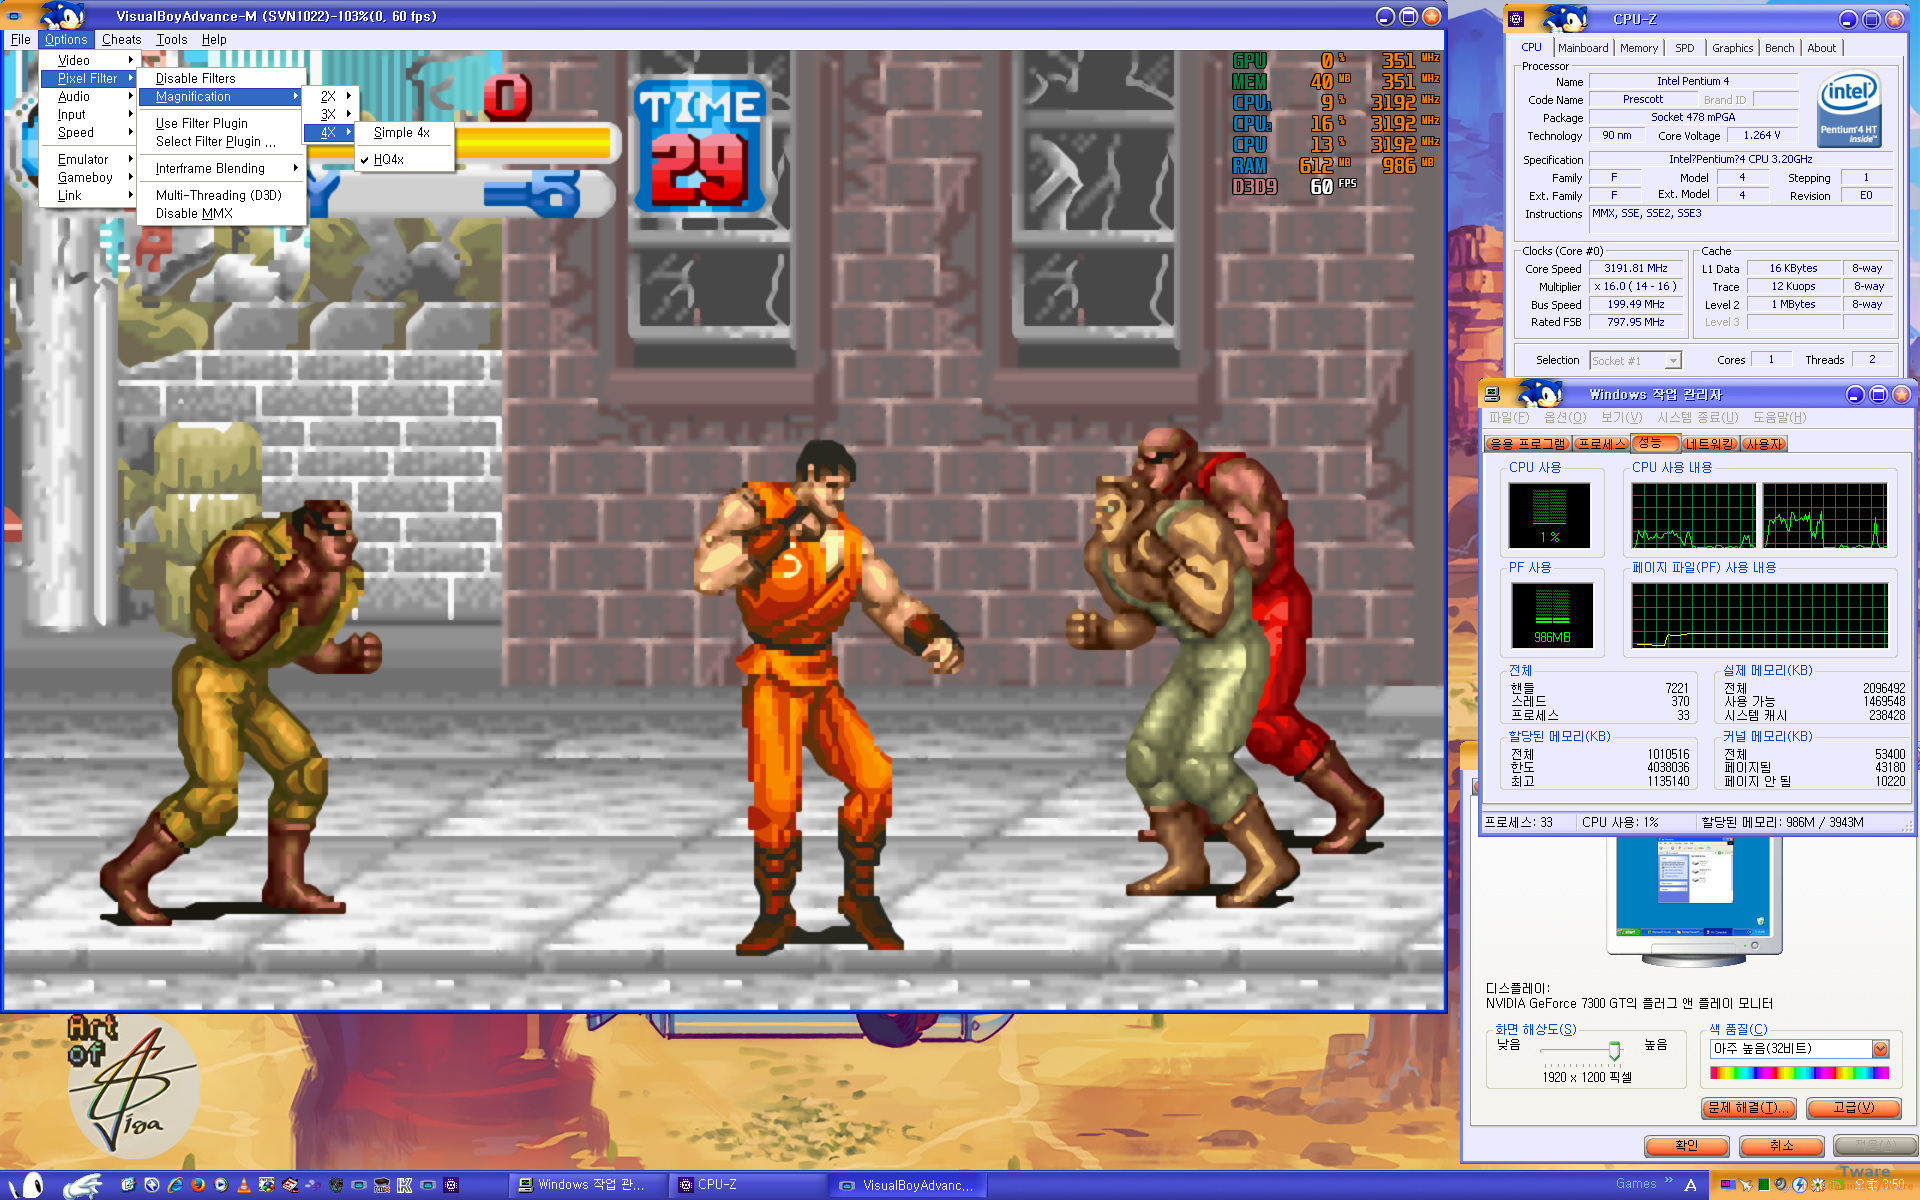
Task: Click the Sonic glove start button
Action: pos(82,1186)
